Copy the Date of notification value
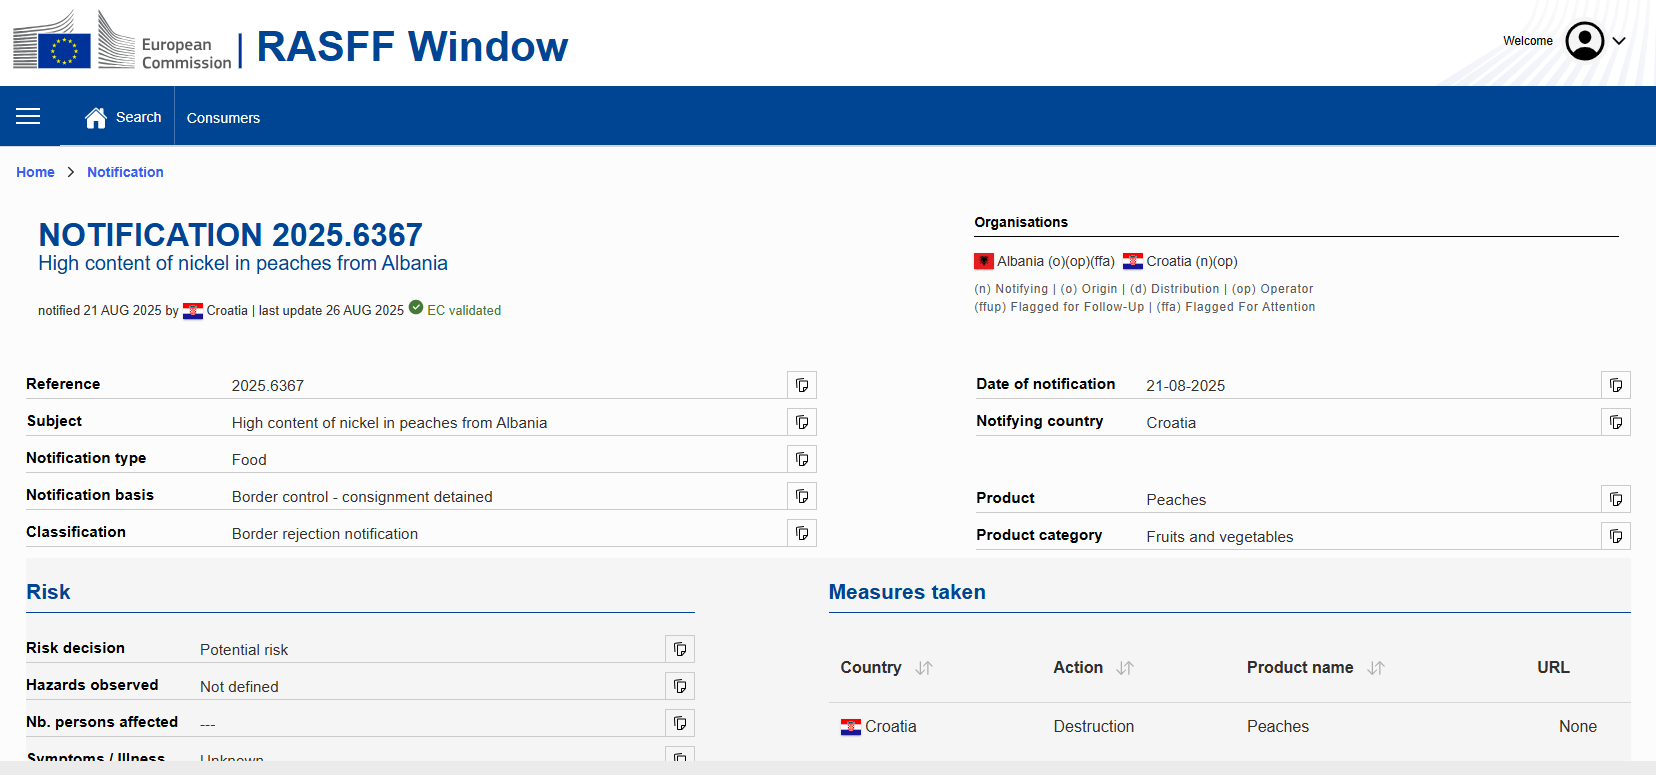 (1616, 385)
